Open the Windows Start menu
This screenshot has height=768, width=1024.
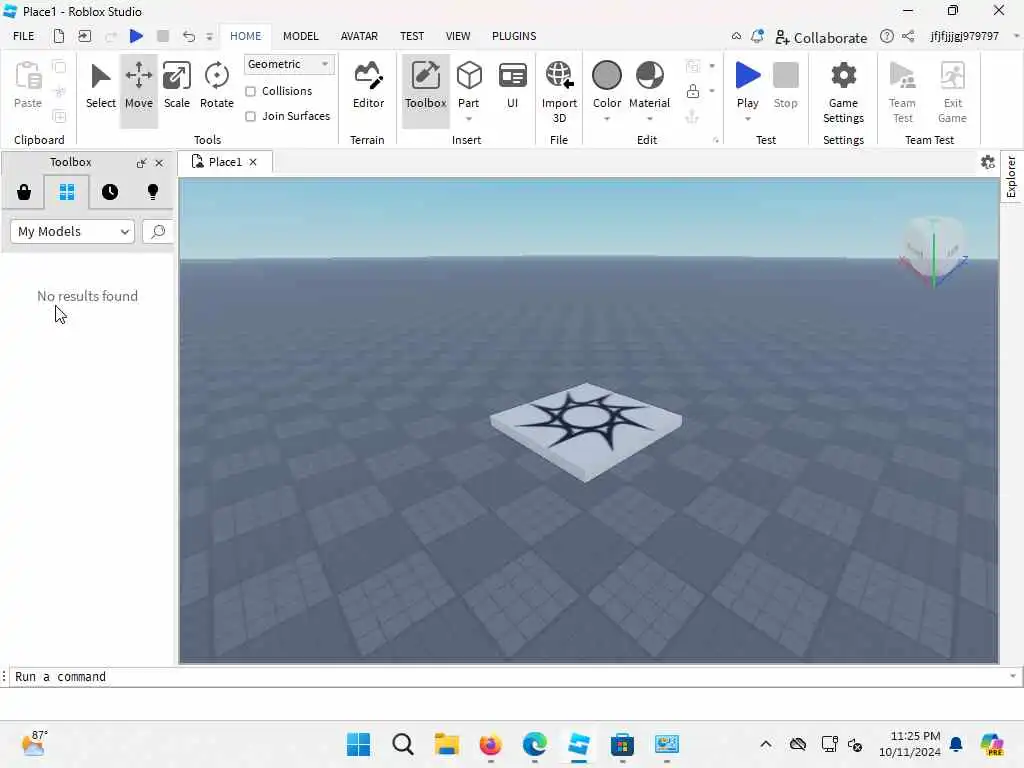[x=358, y=744]
